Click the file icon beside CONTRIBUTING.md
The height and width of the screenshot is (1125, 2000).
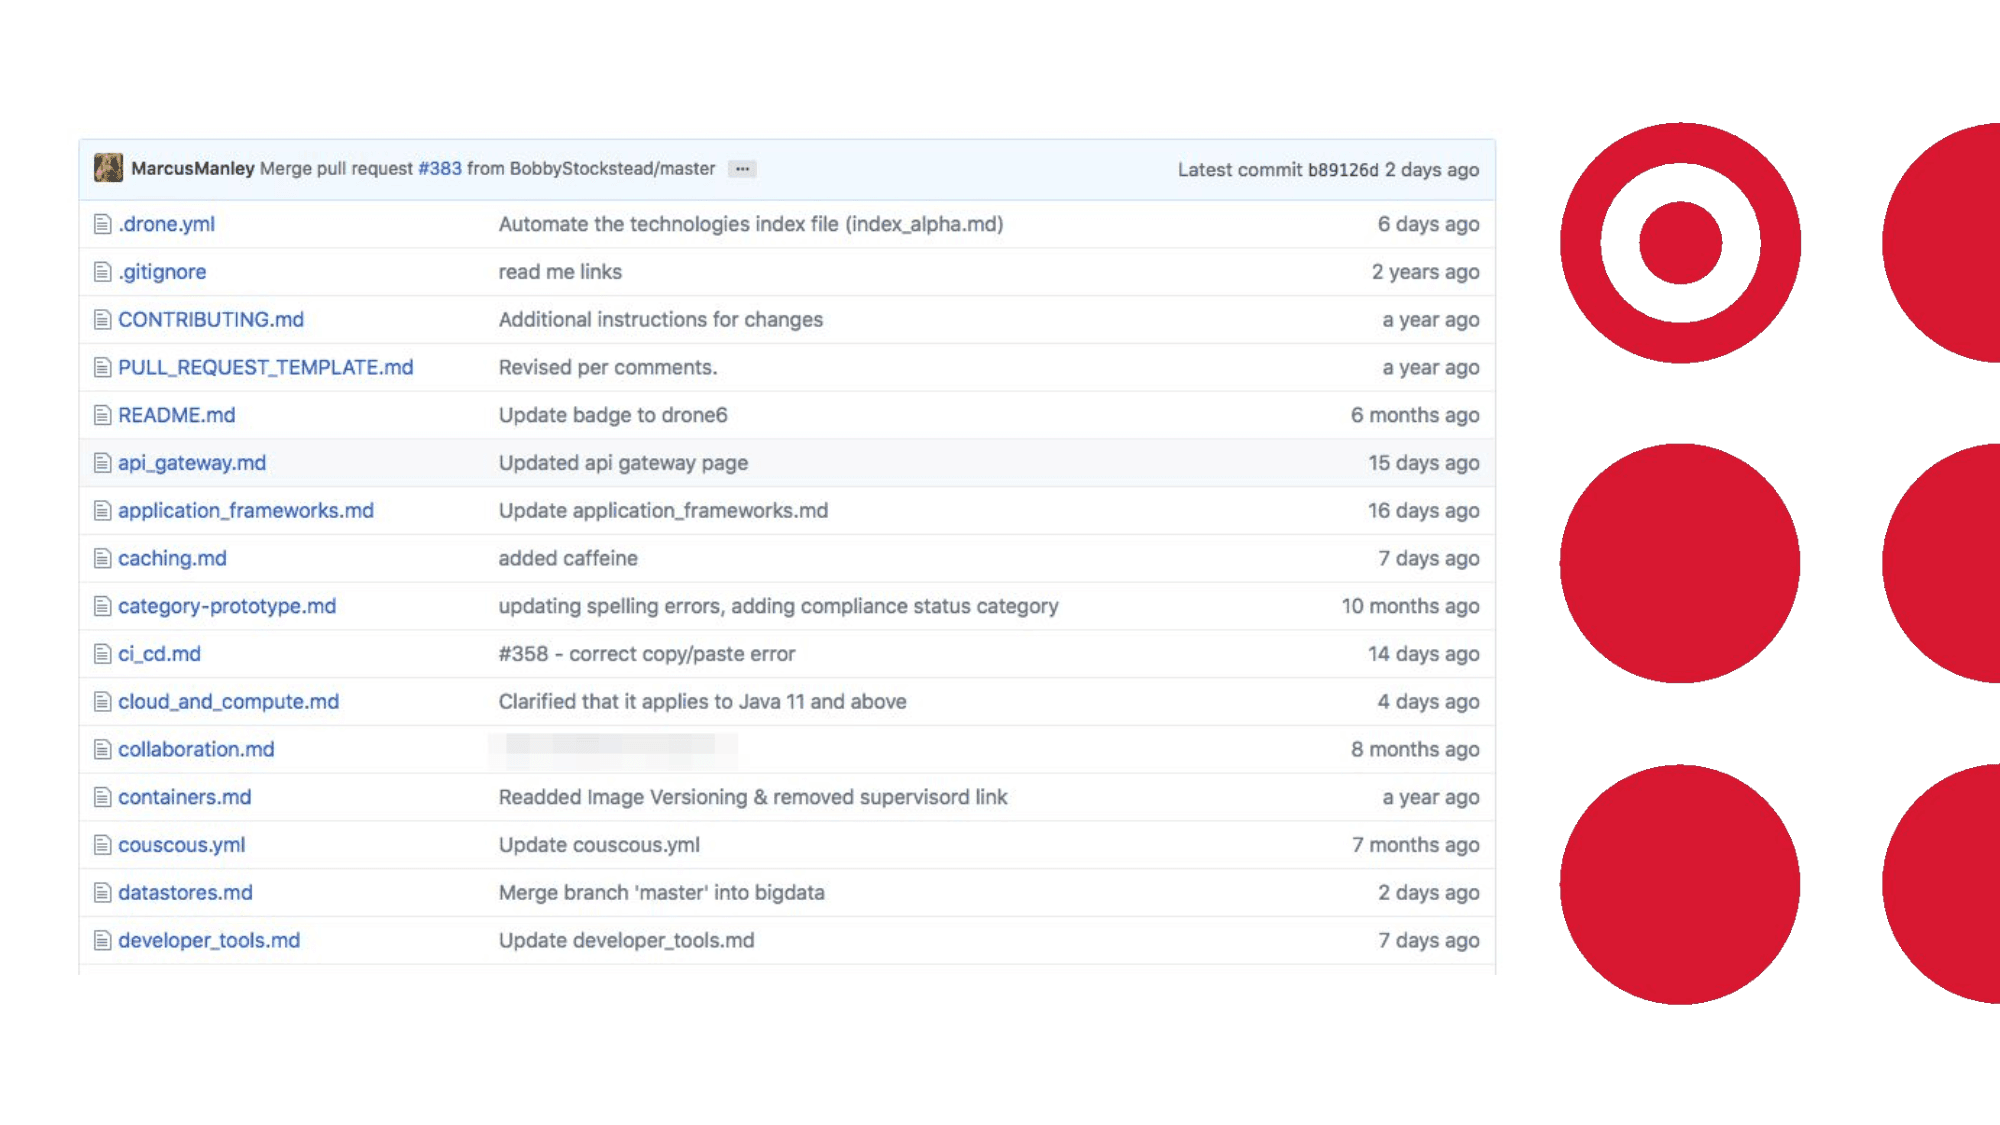click(x=102, y=320)
